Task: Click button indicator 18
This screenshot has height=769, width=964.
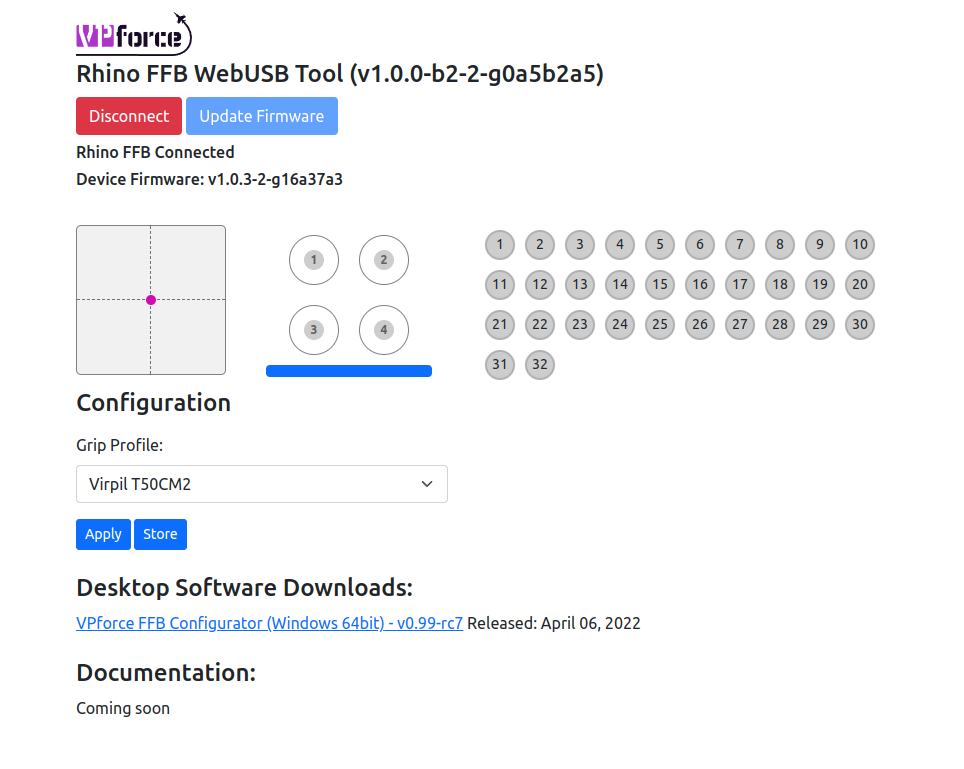Action: 780,285
